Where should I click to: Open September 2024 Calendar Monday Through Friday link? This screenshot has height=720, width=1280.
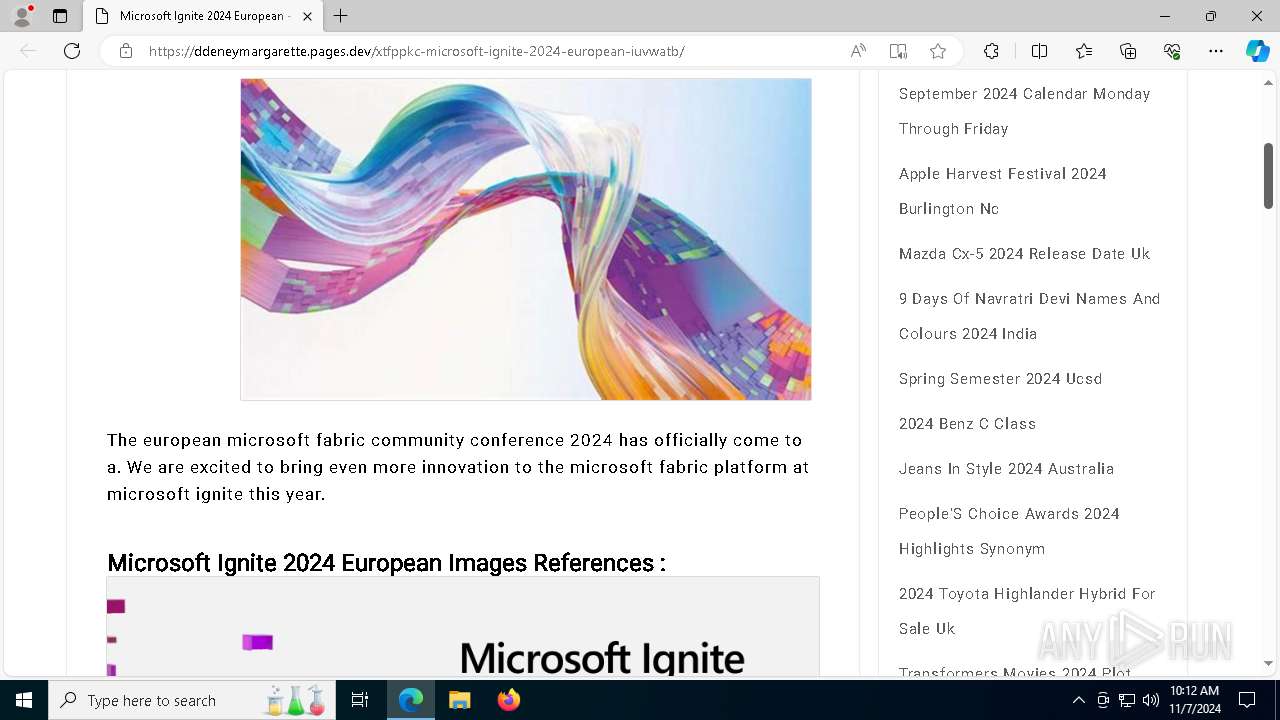point(1024,111)
